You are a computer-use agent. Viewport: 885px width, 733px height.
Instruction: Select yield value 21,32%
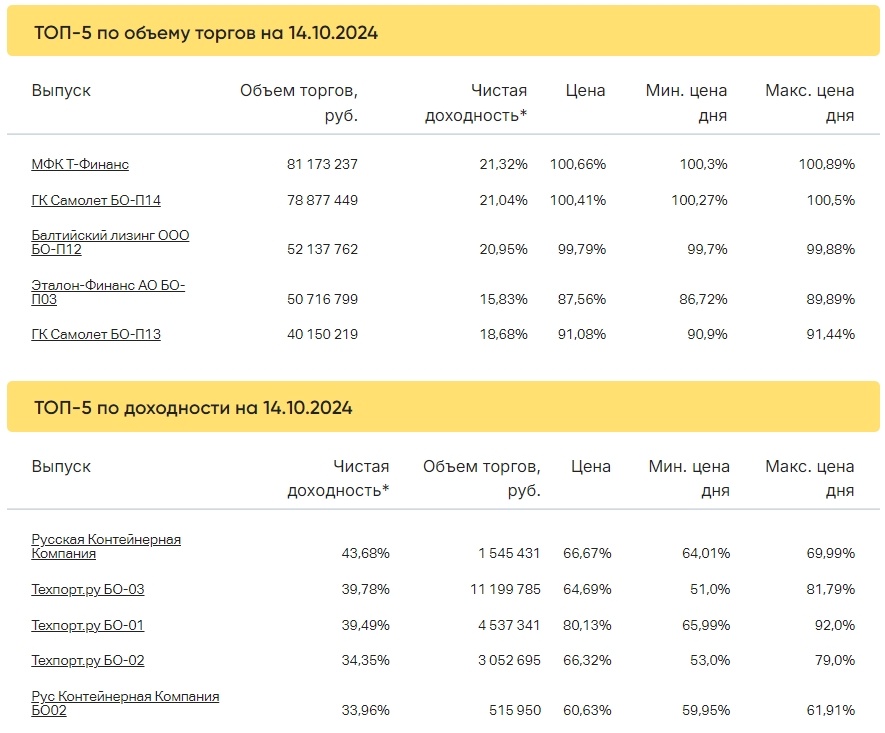click(x=503, y=164)
